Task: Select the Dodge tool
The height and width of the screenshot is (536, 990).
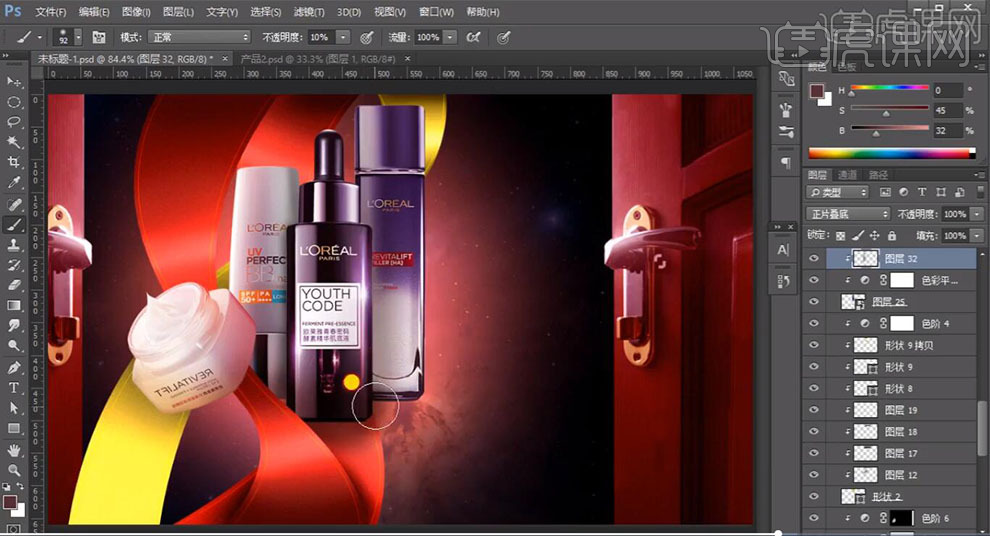Action: (x=13, y=346)
